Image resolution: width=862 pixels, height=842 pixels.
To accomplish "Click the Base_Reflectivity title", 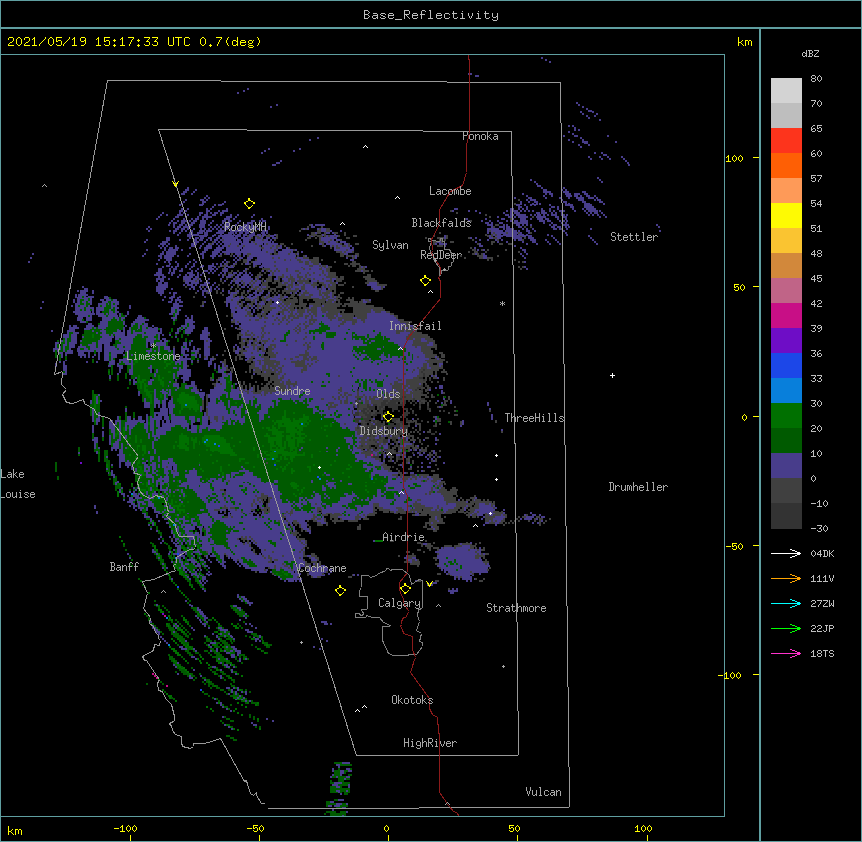I will (x=431, y=15).
